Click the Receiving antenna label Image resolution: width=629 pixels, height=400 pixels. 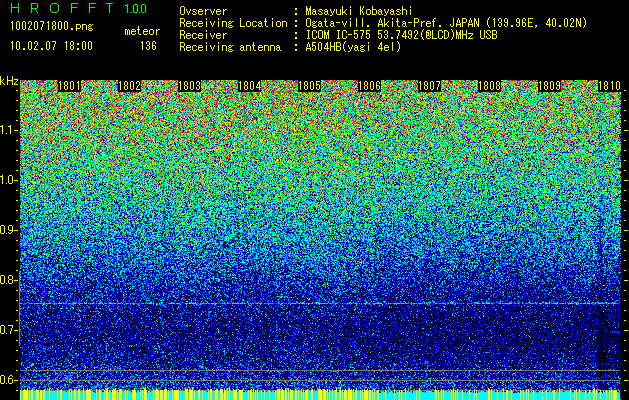230,47
